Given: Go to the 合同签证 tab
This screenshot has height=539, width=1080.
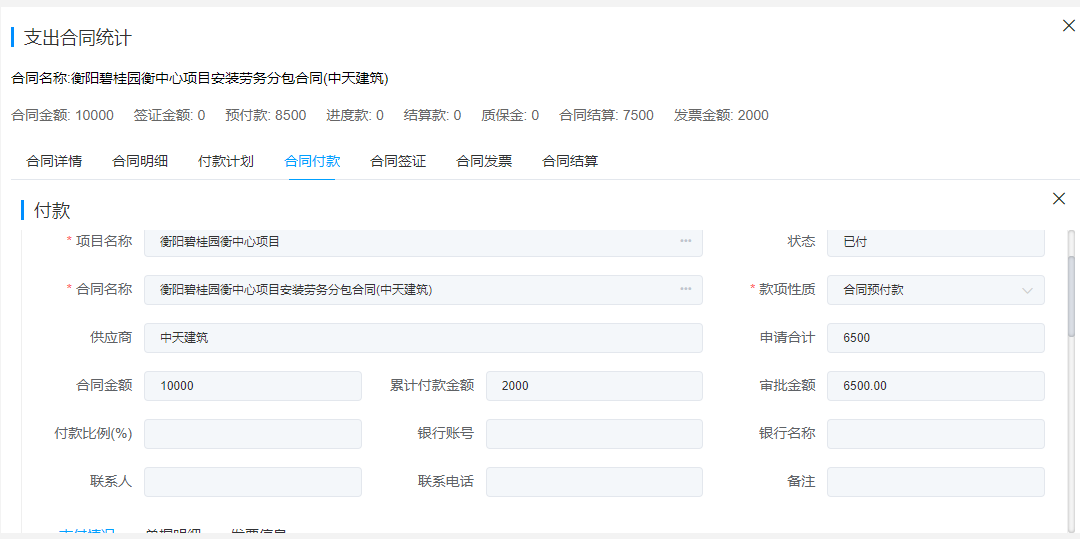Looking at the screenshot, I should (398, 162).
